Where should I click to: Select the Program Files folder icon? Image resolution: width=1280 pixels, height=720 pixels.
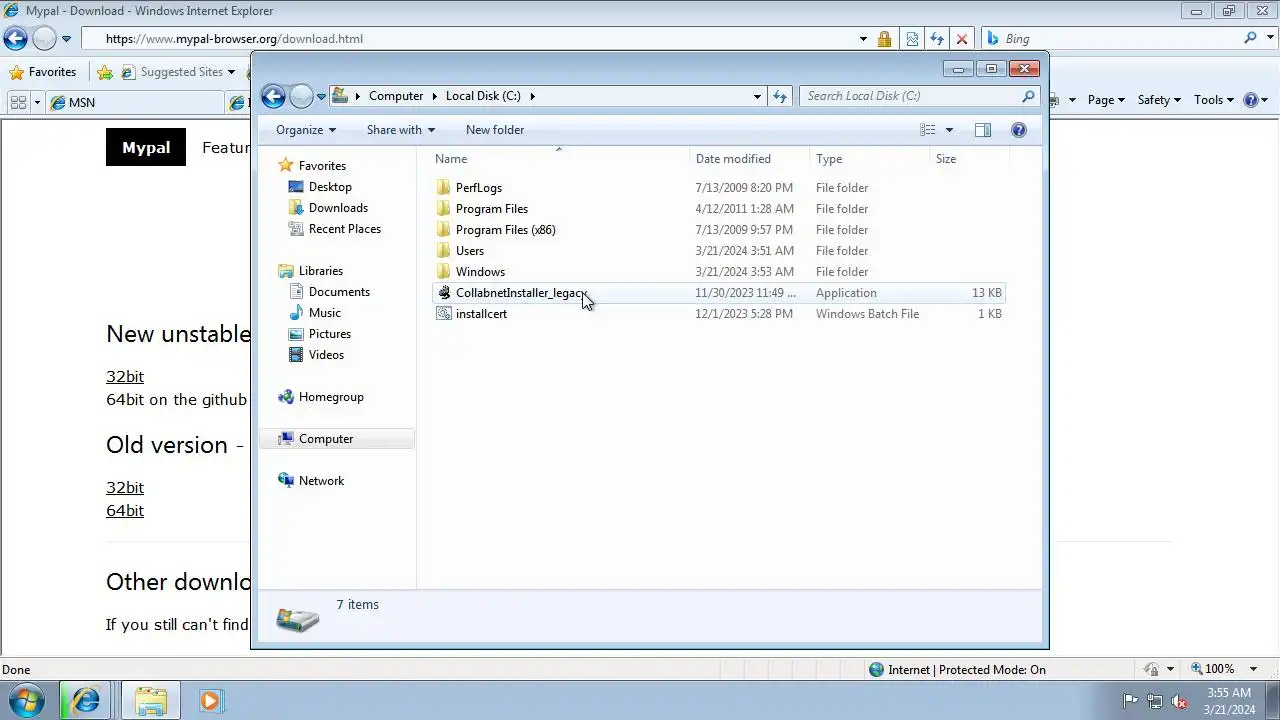444,209
